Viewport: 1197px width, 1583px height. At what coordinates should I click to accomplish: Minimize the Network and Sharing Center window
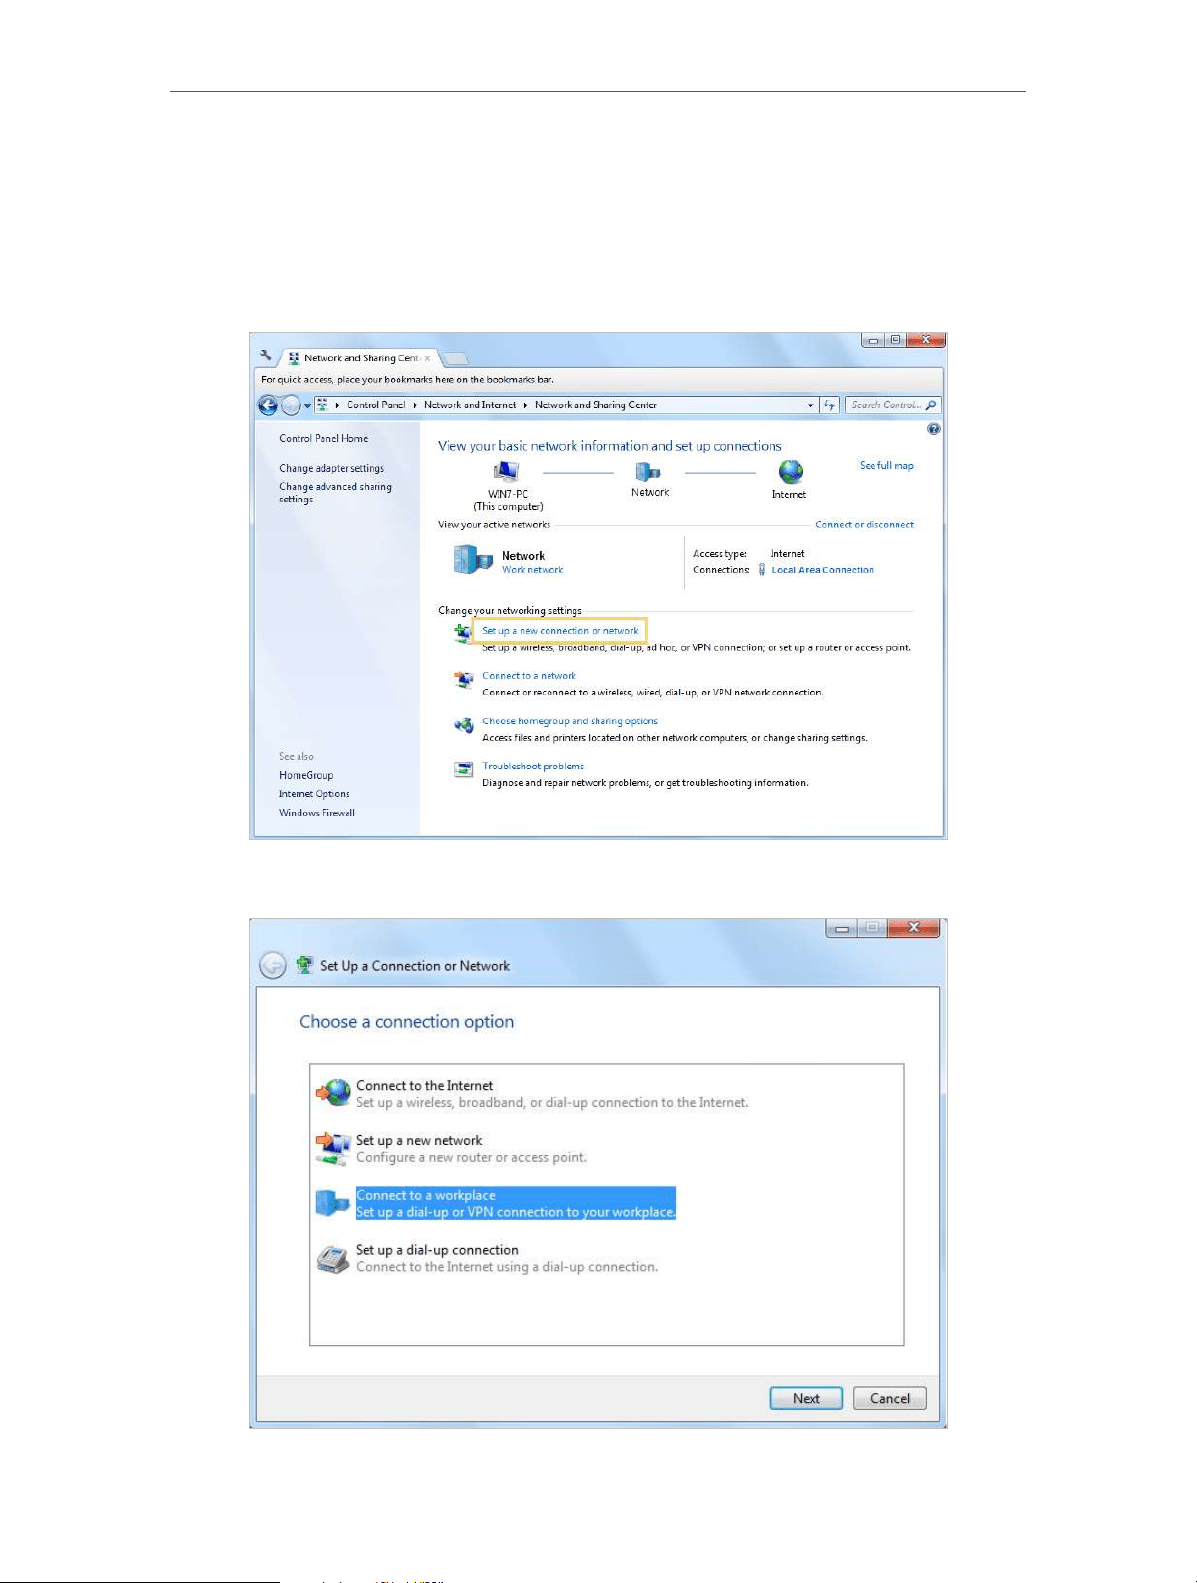(873, 340)
